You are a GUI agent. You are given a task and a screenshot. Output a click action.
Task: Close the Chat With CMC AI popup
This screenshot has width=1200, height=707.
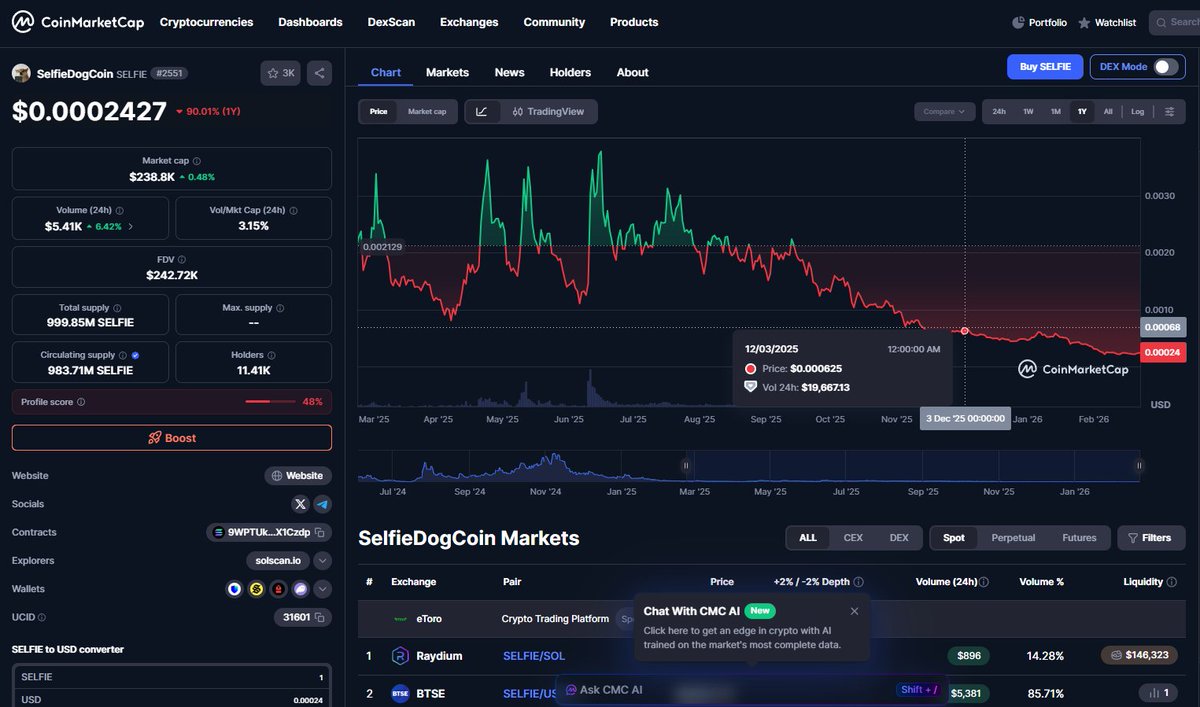(854, 611)
